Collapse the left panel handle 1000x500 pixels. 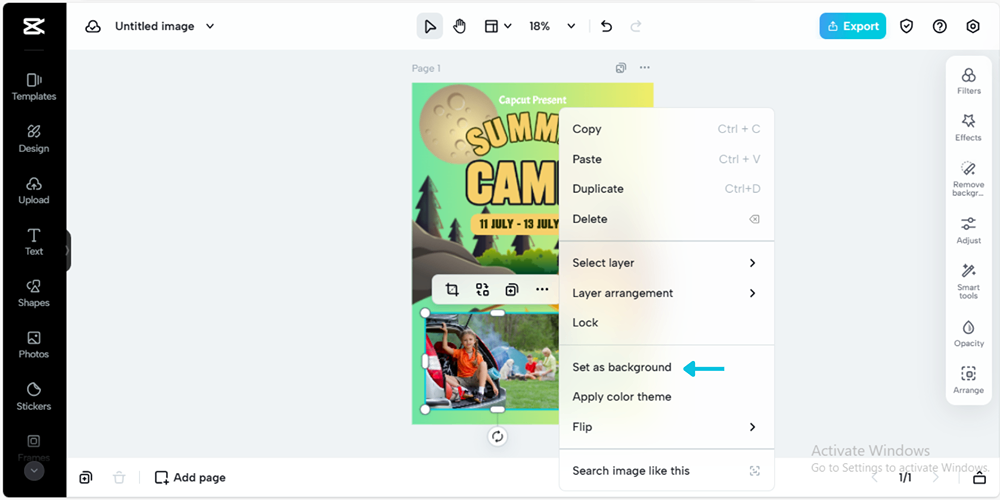point(68,251)
